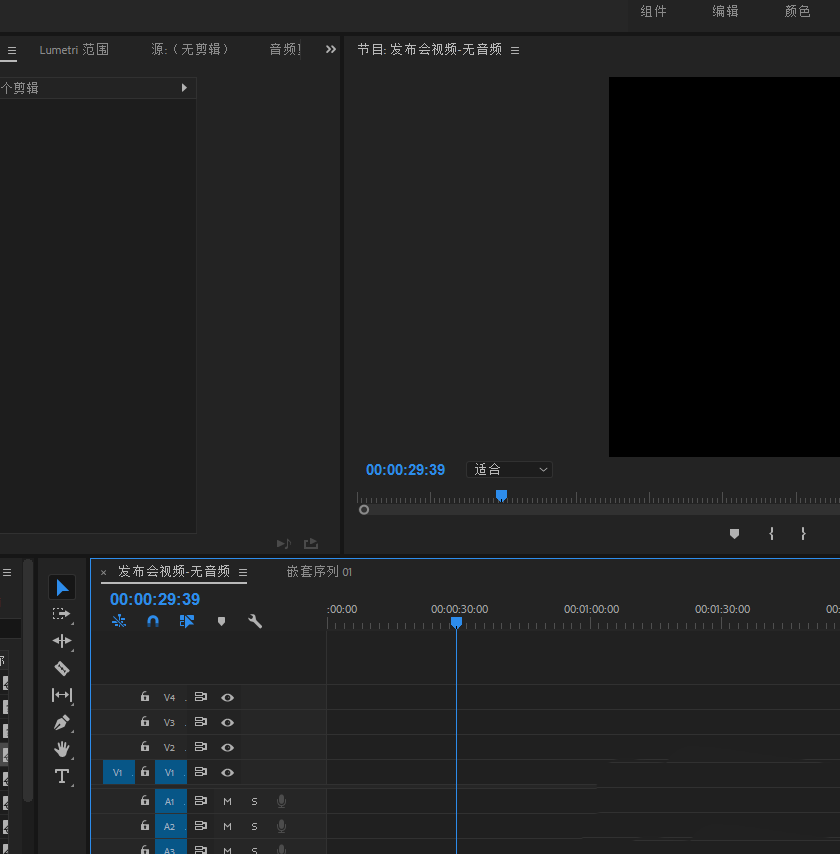840x854 pixels.
Task: Select the Type tool
Action: (x=62, y=776)
